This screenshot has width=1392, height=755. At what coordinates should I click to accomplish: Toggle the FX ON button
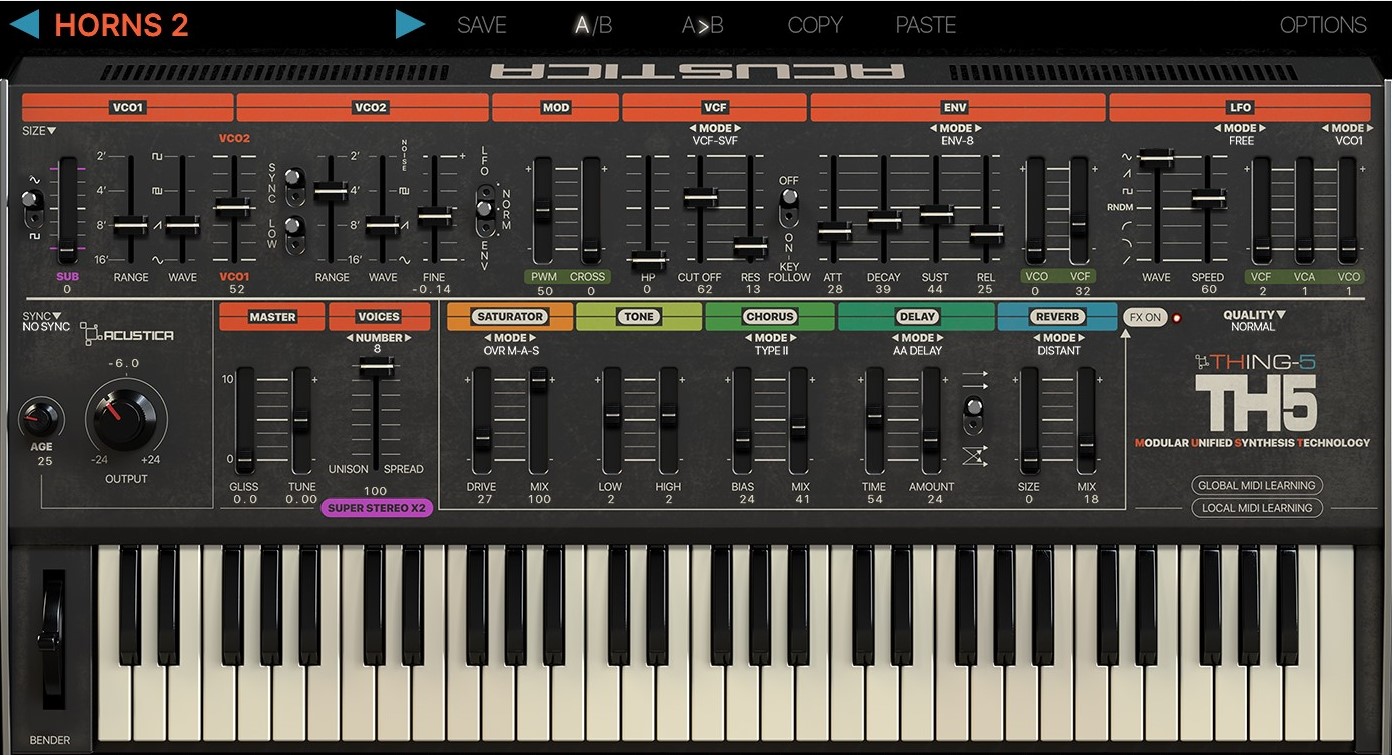click(1144, 317)
